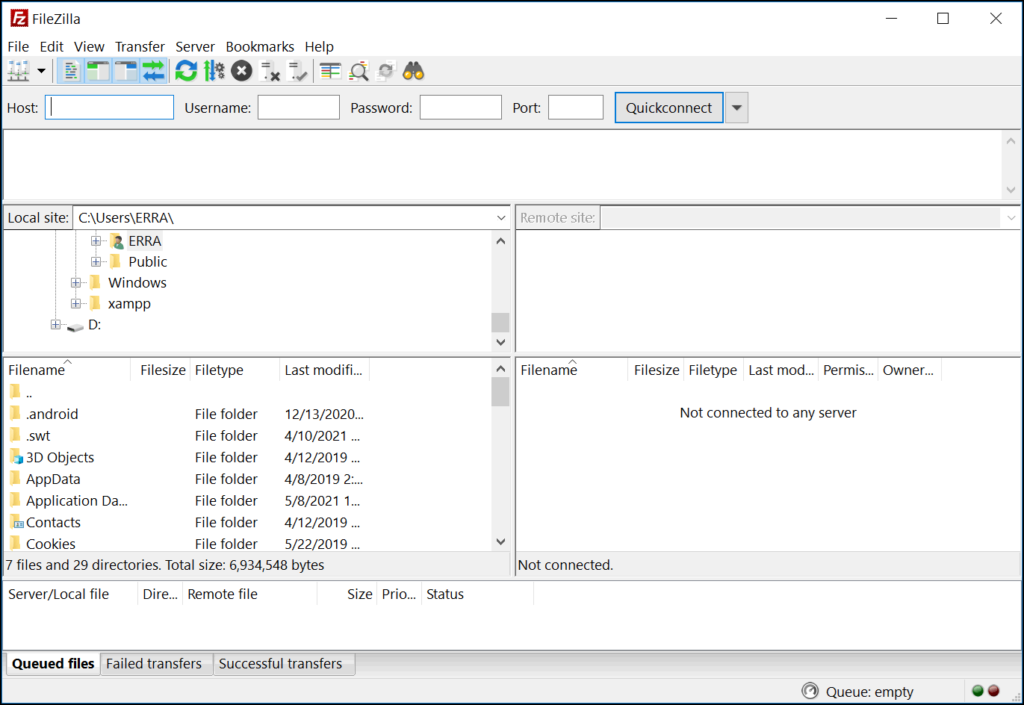
Task: Open the Site Manager dropdown arrow
Action: (41, 71)
